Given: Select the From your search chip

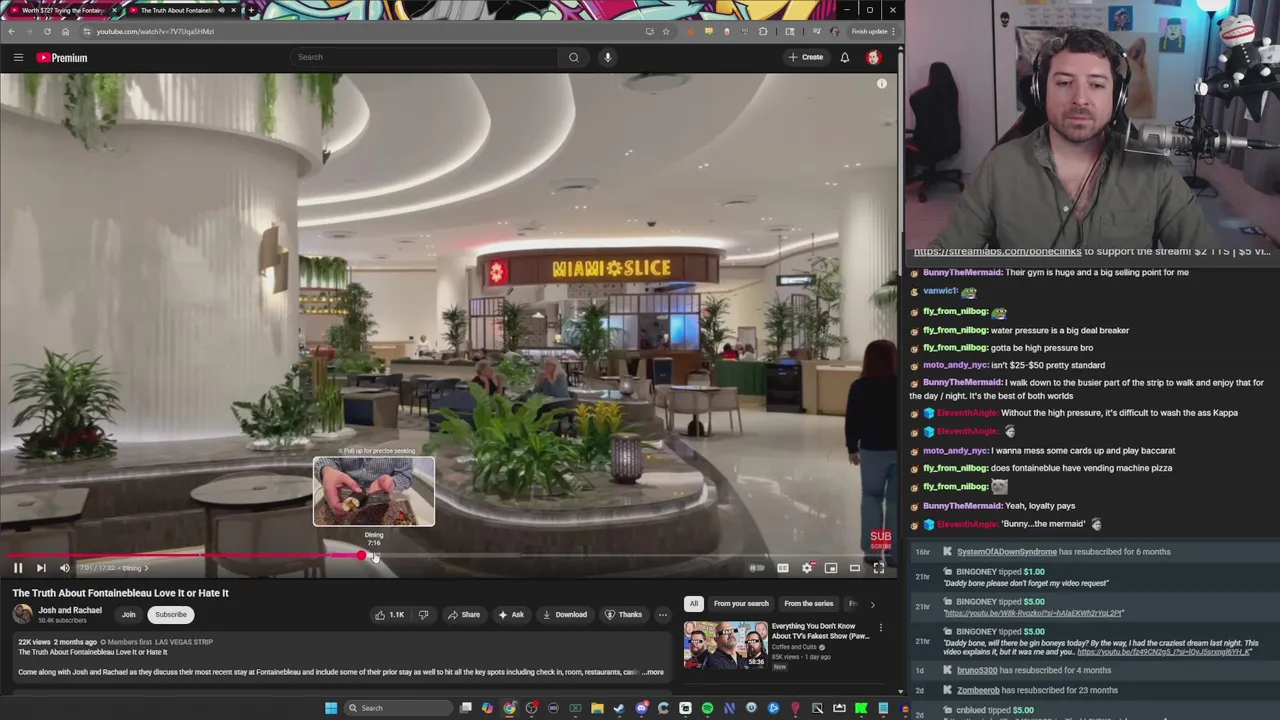Looking at the screenshot, I should click(741, 604).
